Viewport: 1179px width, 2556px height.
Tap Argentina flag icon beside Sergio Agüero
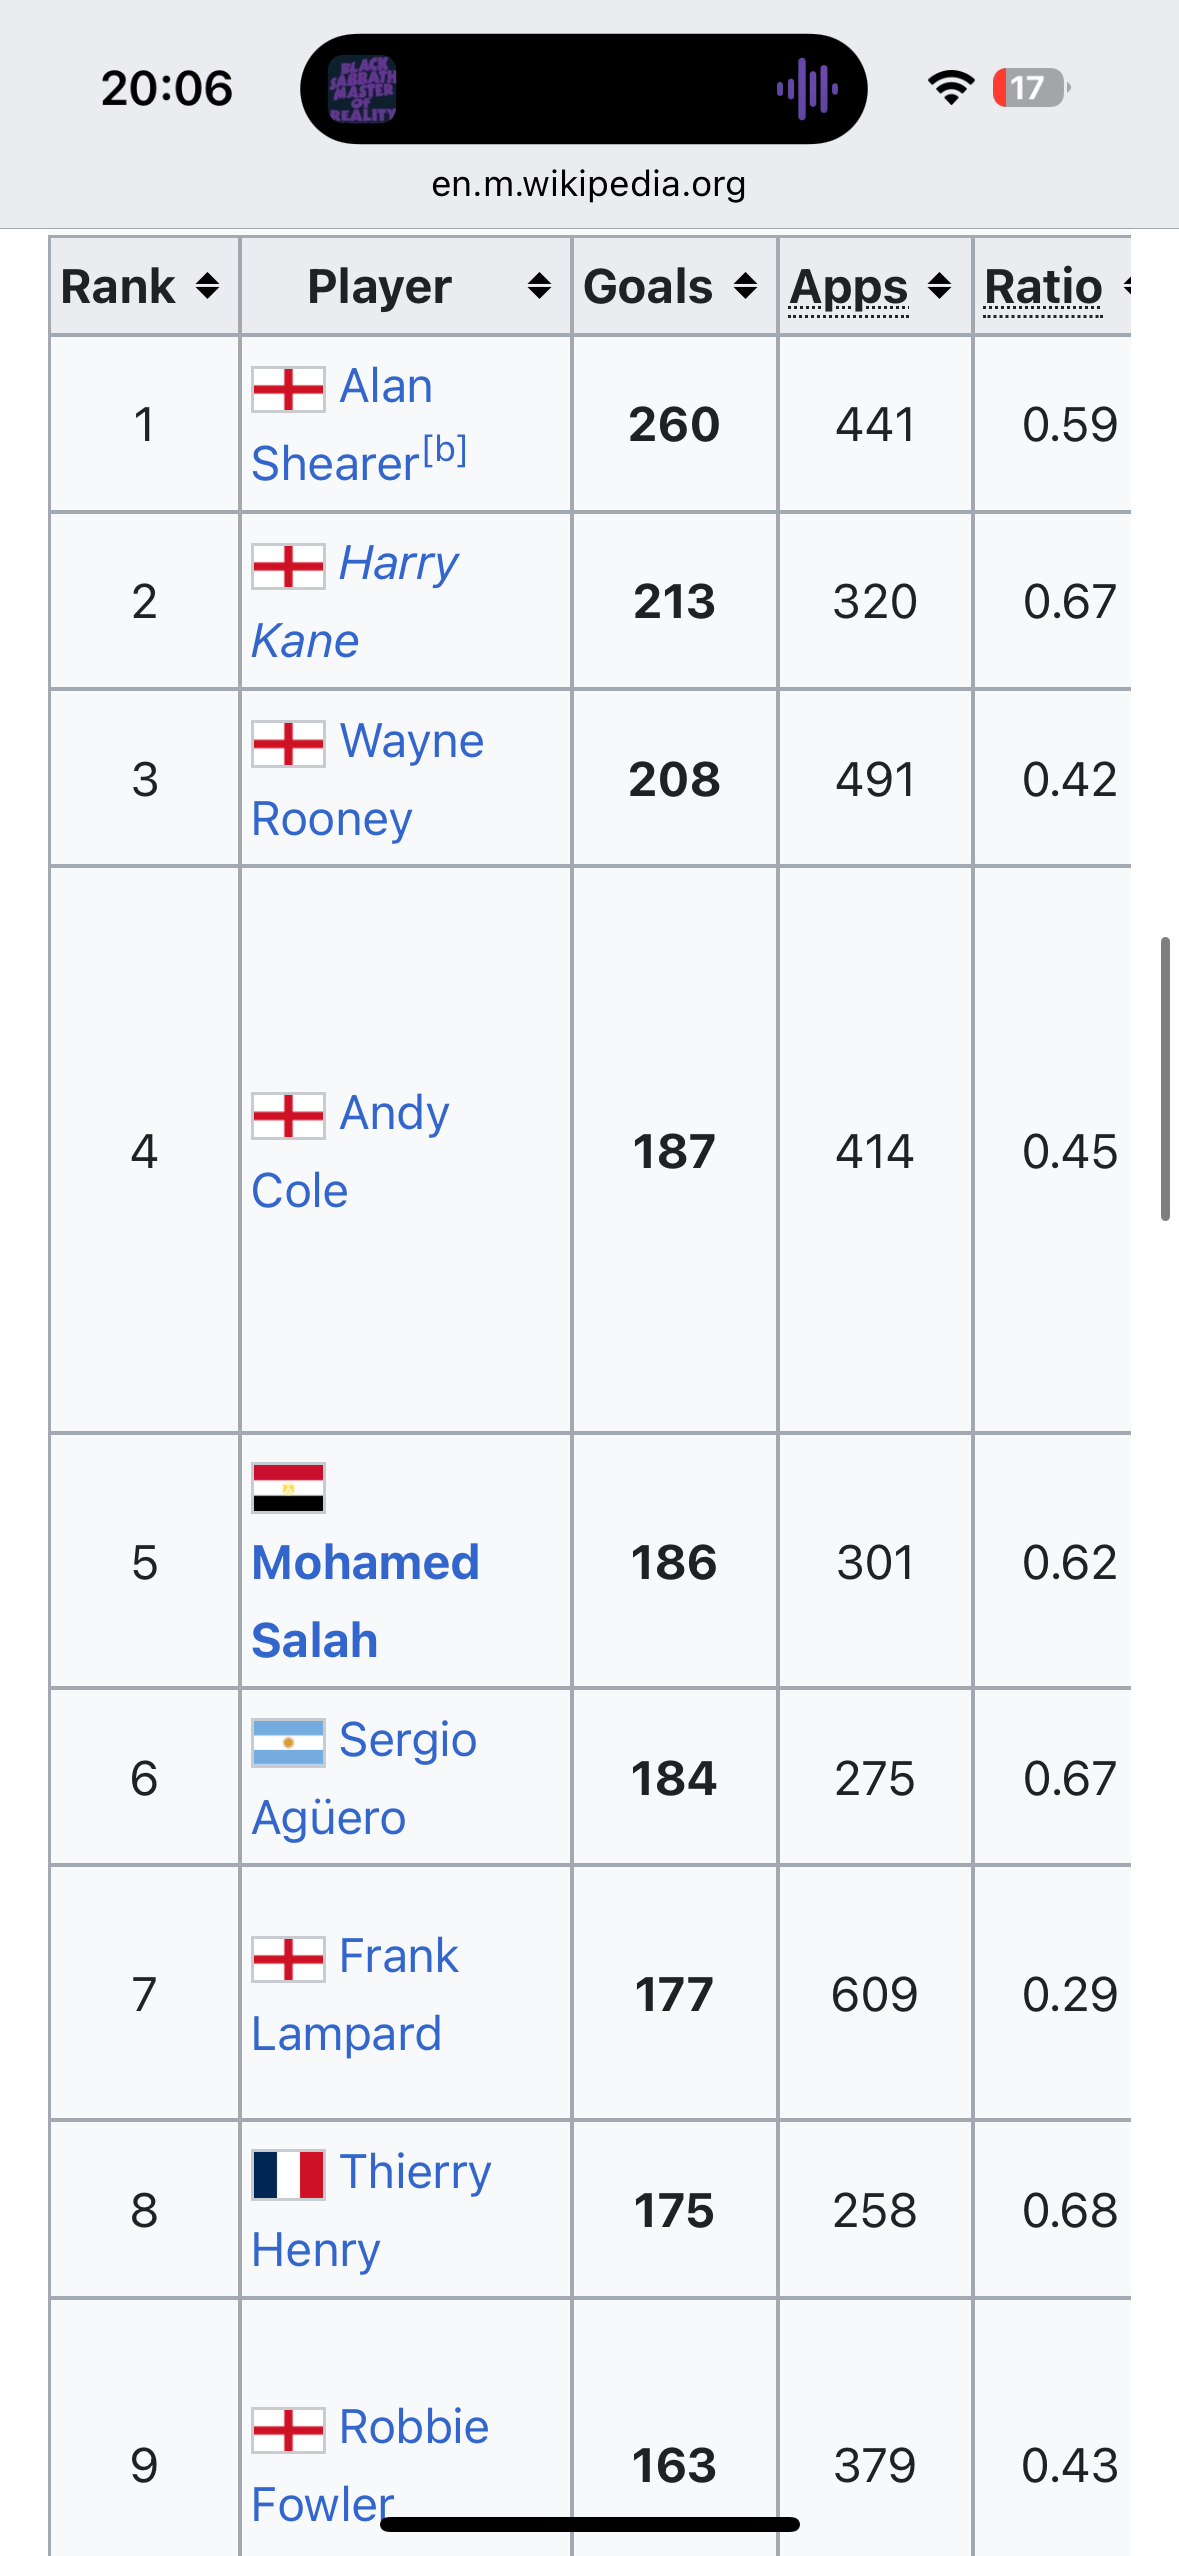click(288, 1743)
